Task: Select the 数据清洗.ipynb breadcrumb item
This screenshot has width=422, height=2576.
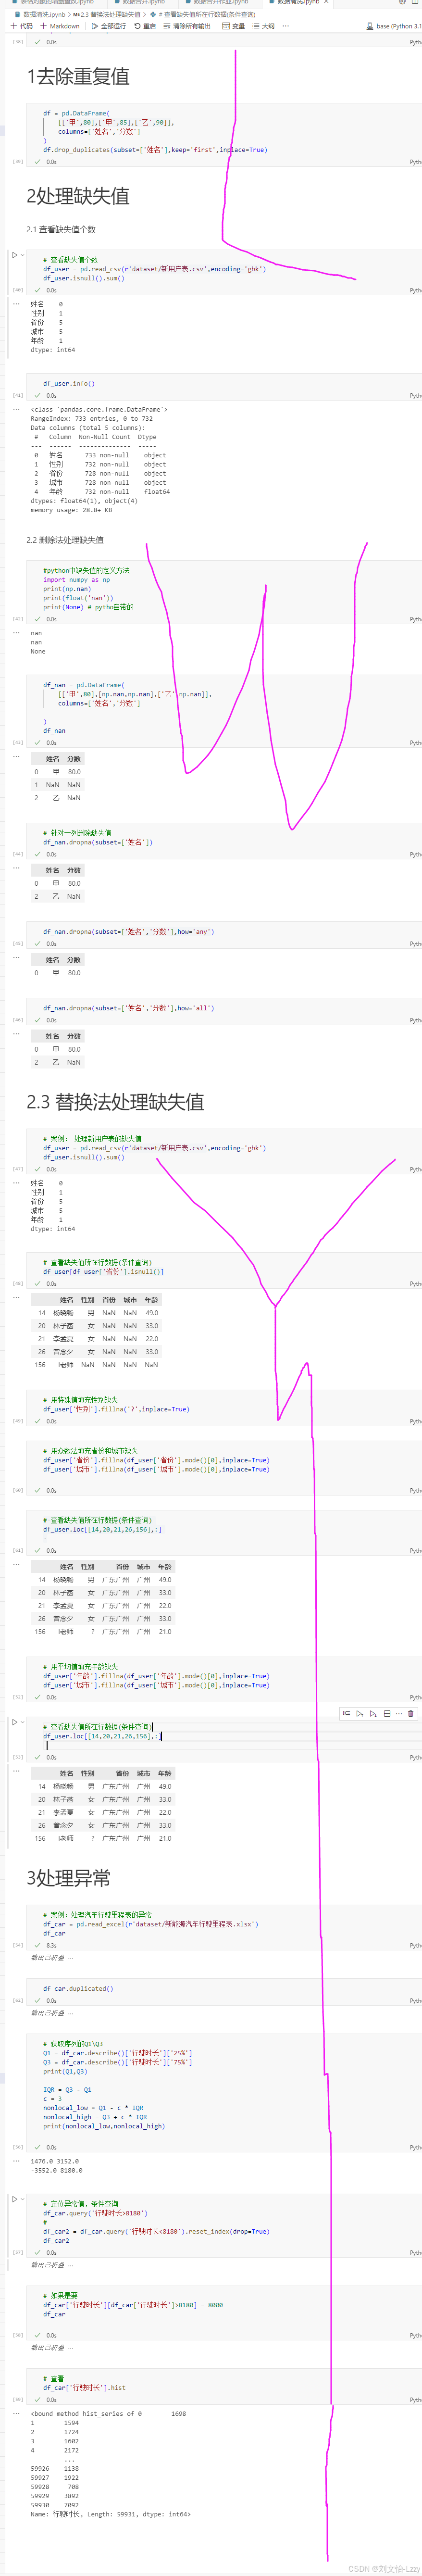Action: (x=41, y=15)
